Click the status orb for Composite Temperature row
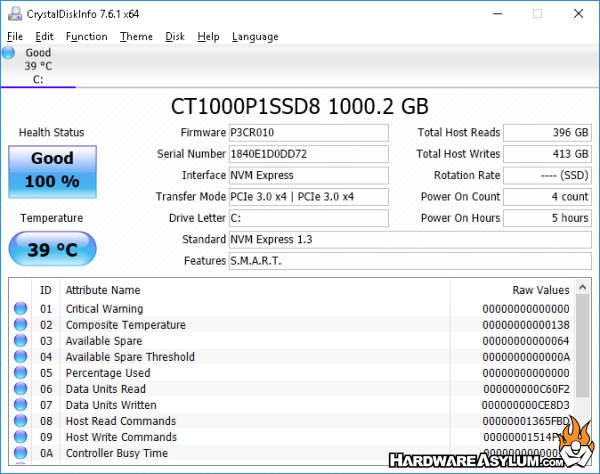The image size is (600, 474). [x=21, y=324]
